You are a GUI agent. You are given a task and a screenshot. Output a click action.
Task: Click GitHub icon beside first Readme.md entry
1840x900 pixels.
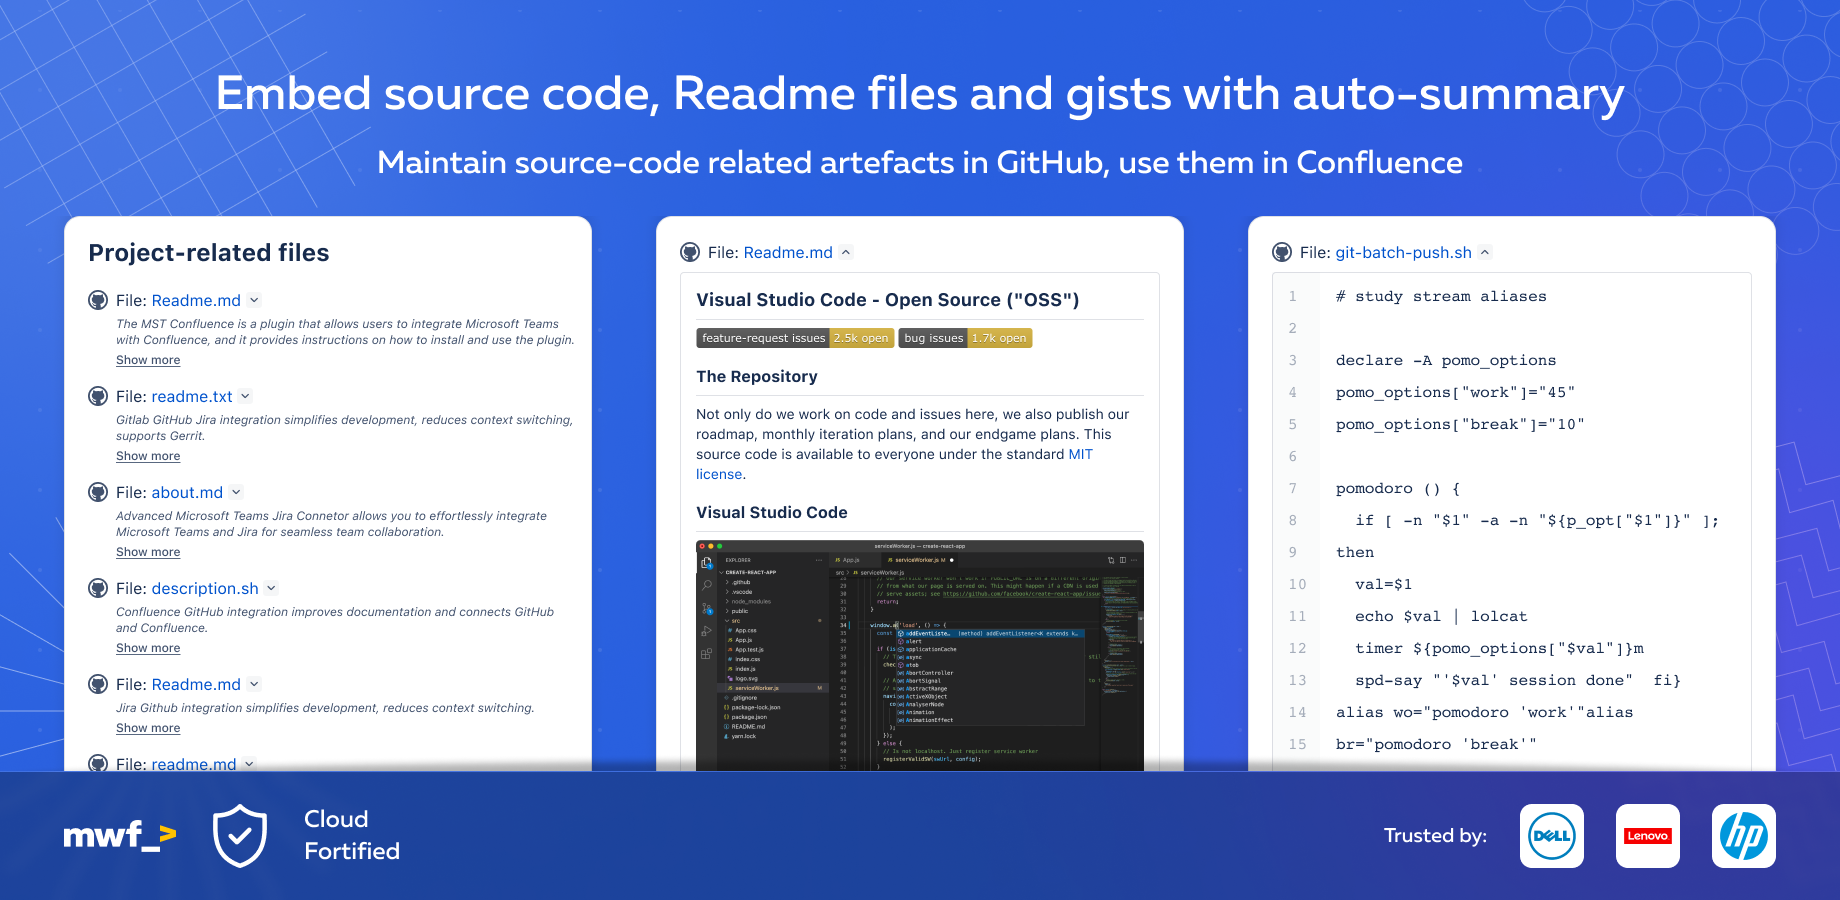pos(98,300)
